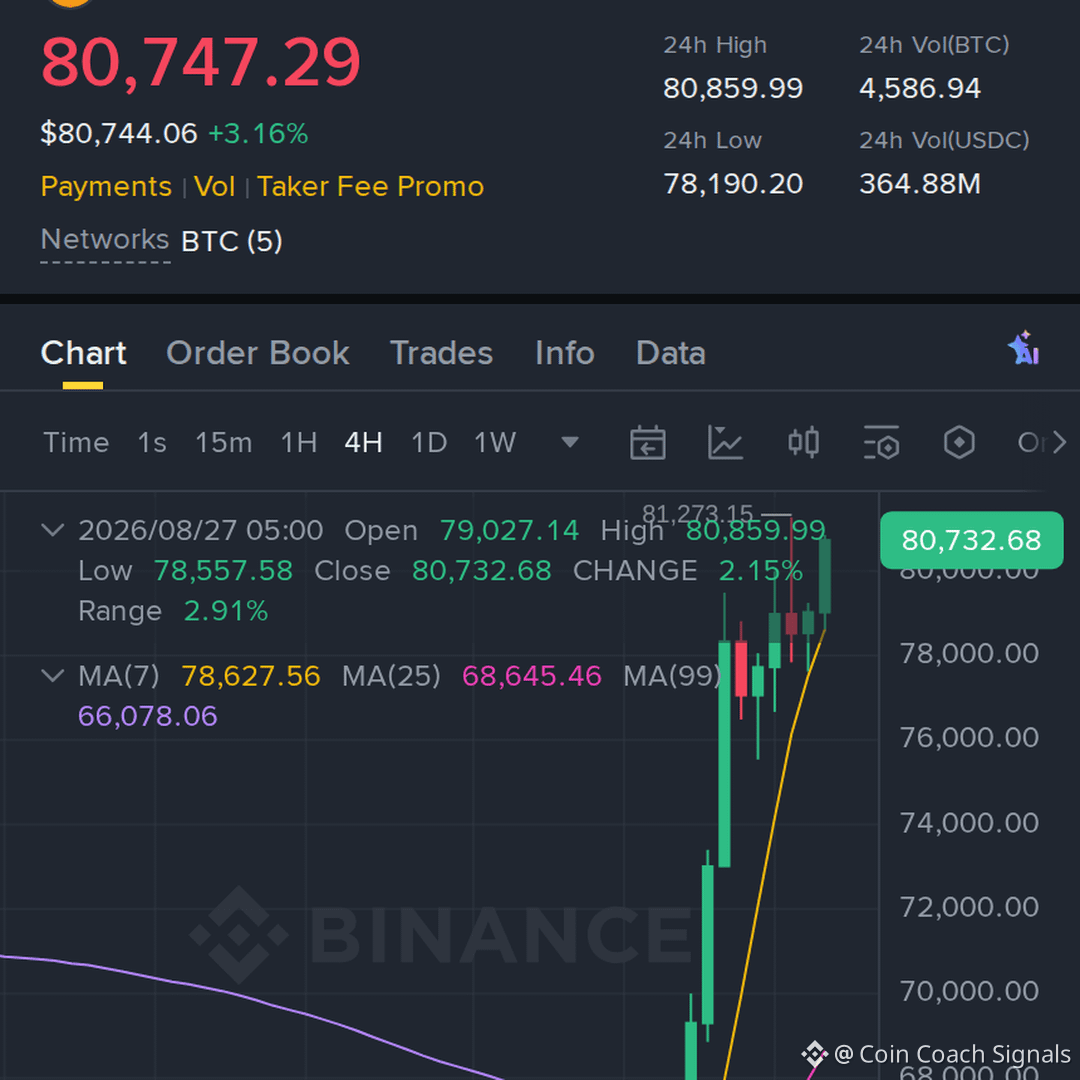Image resolution: width=1080 pixels, height=1080 pixels.
Task: Click the Low value 78,557.58
Action: (223, 571)
